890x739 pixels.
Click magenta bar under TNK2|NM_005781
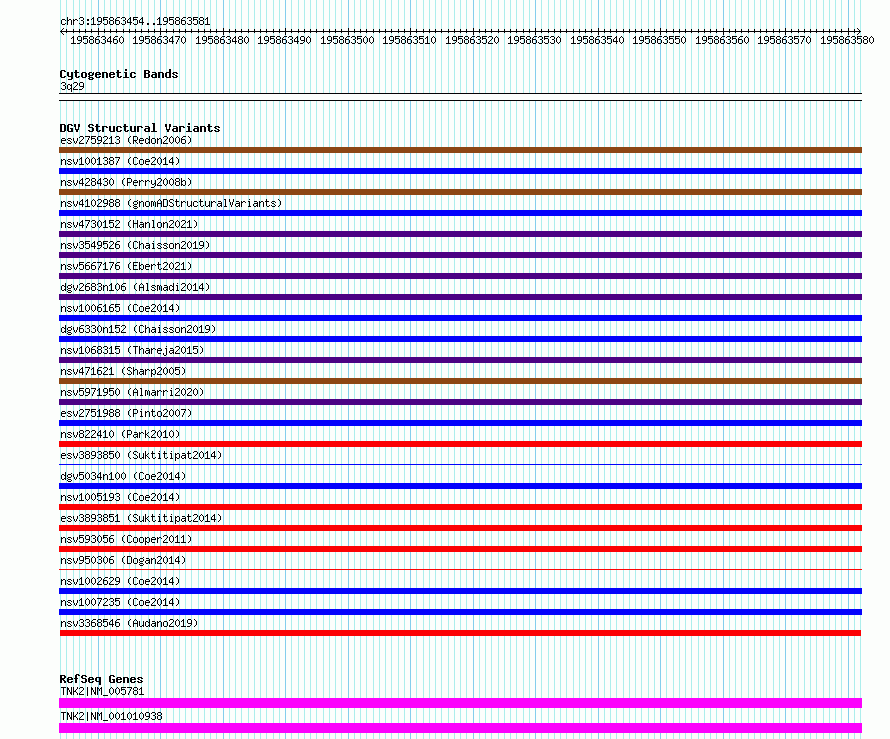(x=460, y=703)
